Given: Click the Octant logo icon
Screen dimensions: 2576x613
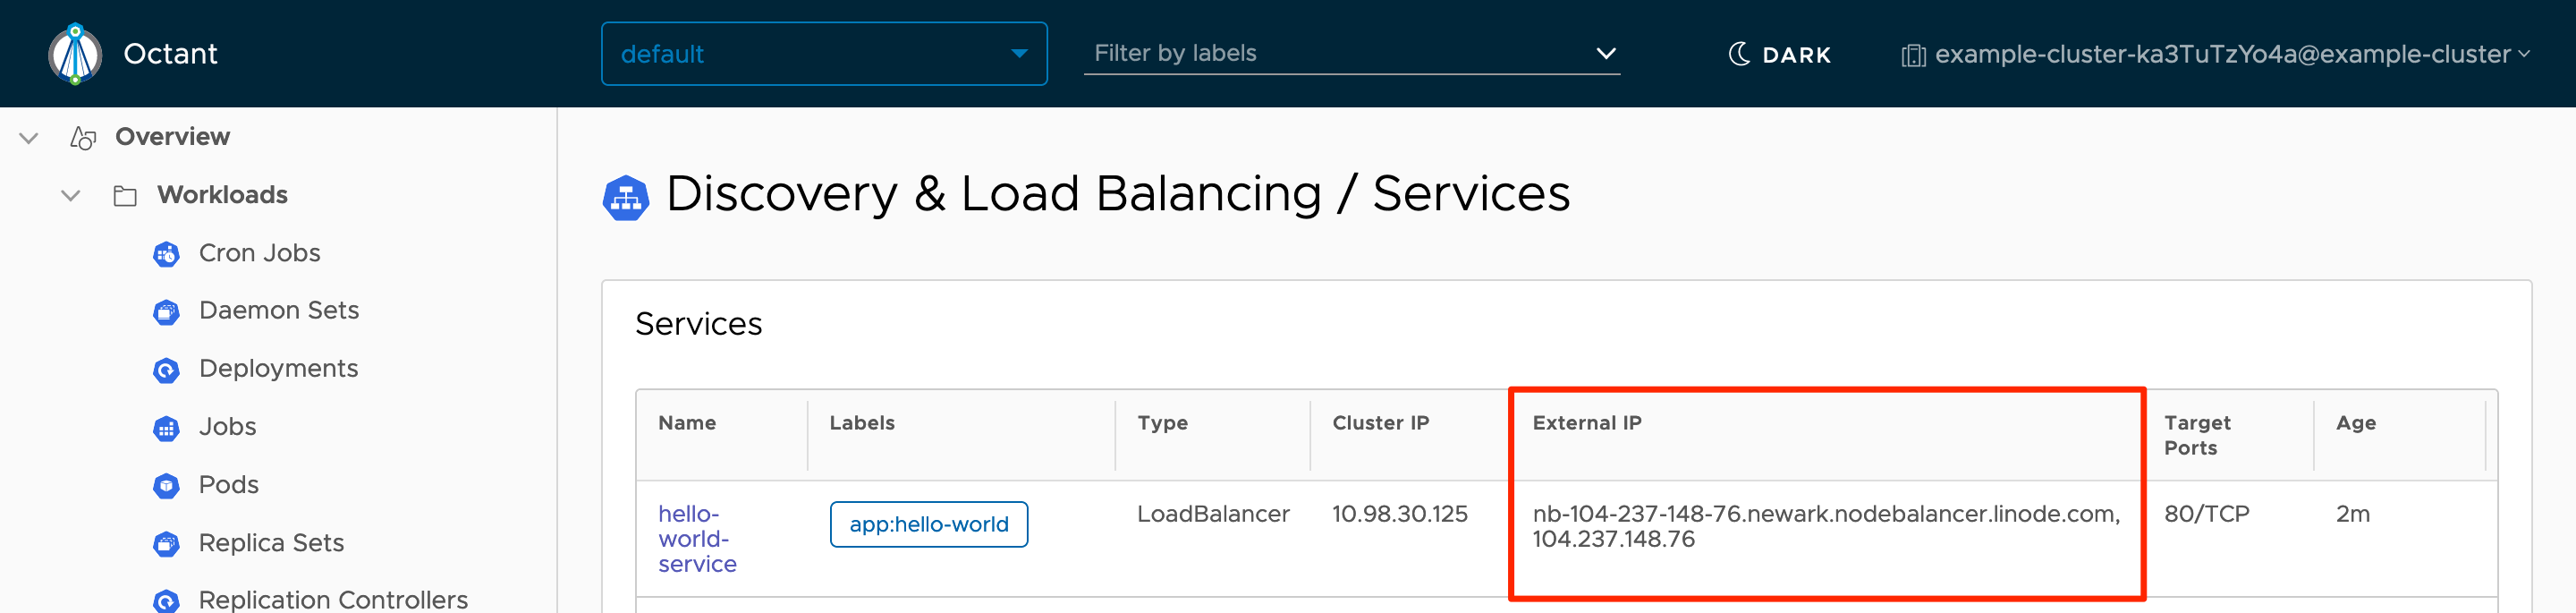Looking at the screenshot, I should (75, 54).
